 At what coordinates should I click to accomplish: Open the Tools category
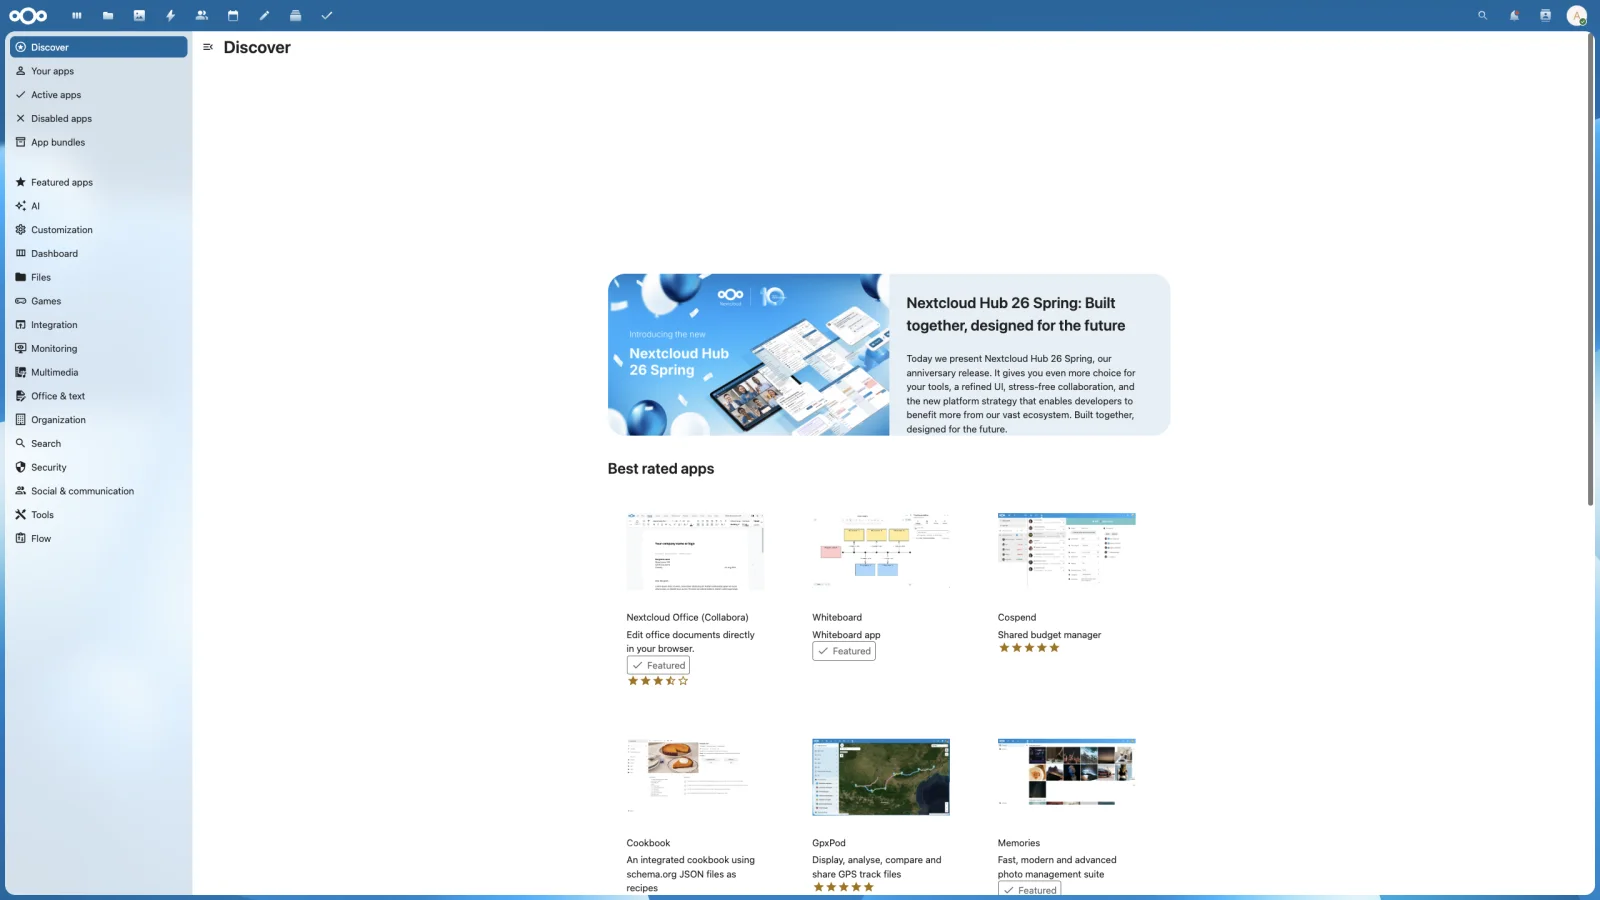pyautogui.click(x=99, y=515)
